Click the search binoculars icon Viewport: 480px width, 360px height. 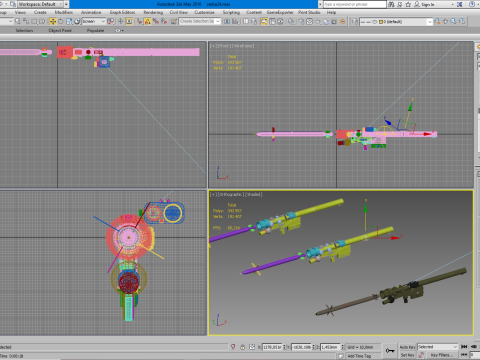(x=391, y=4)
